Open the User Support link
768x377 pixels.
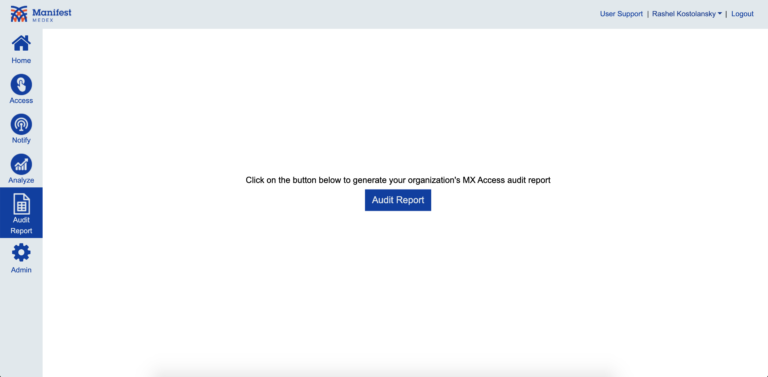(x=621, y=14)
